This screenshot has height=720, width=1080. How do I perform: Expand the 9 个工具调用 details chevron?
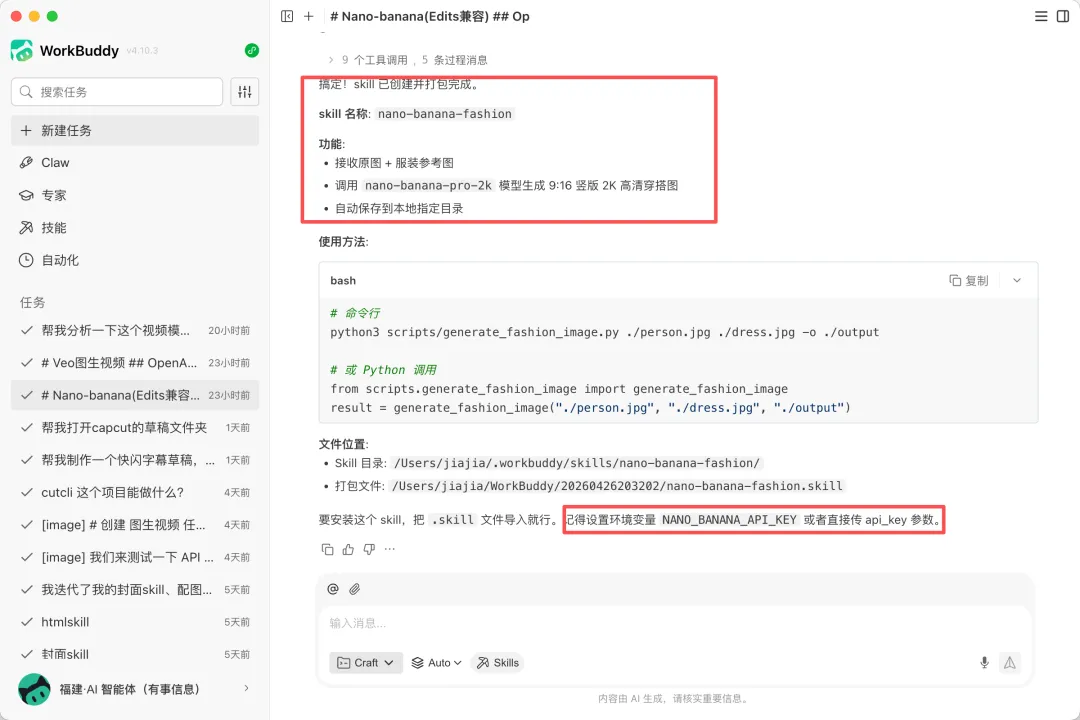tap(331, 60)
